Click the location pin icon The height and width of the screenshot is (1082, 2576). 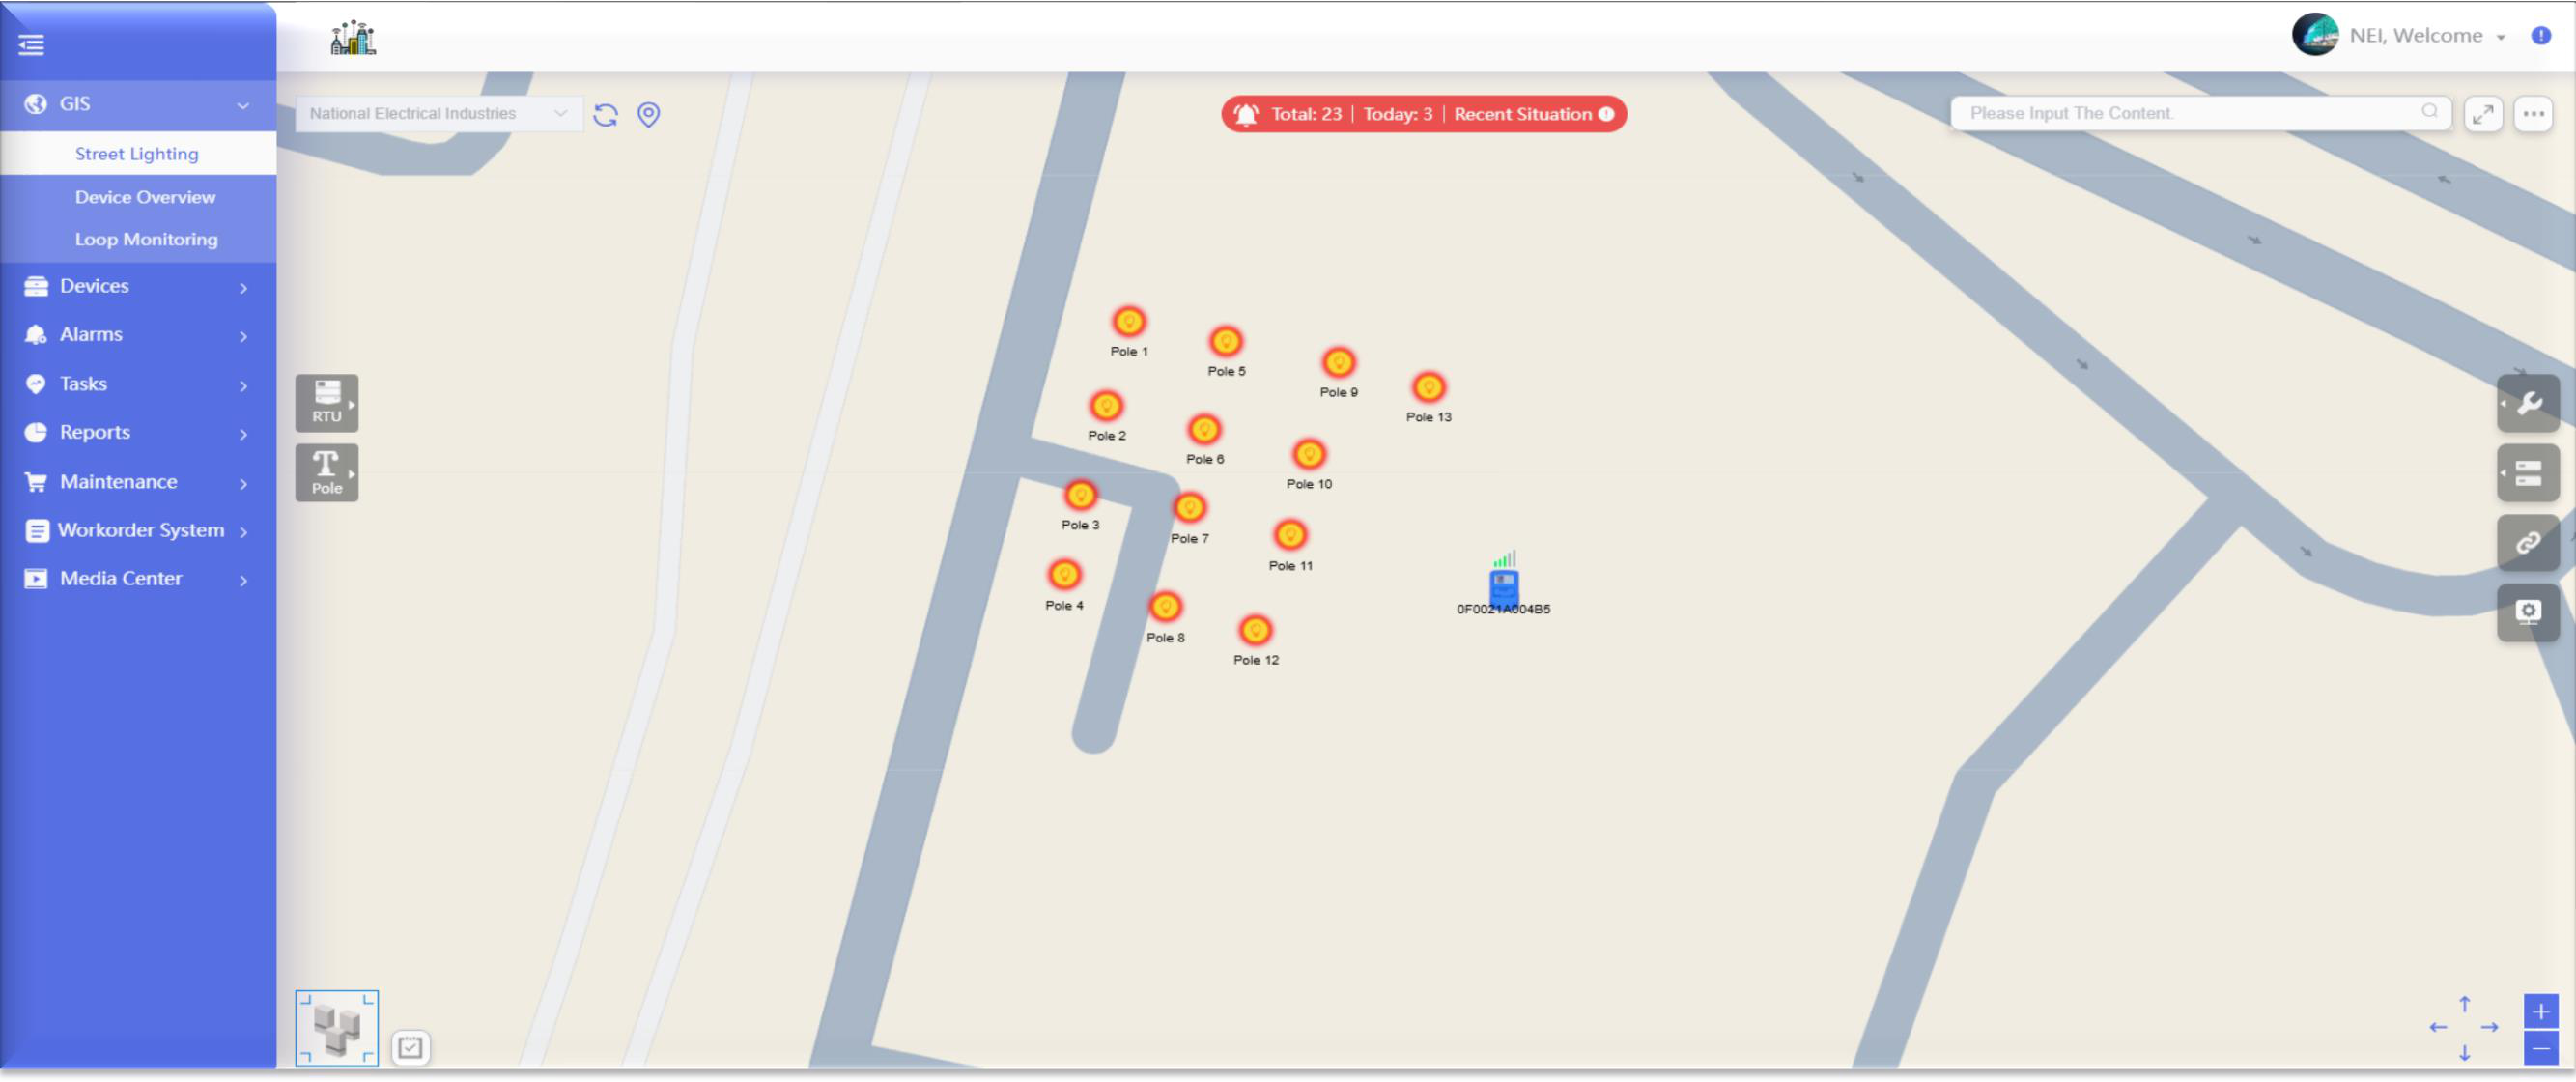649,114
